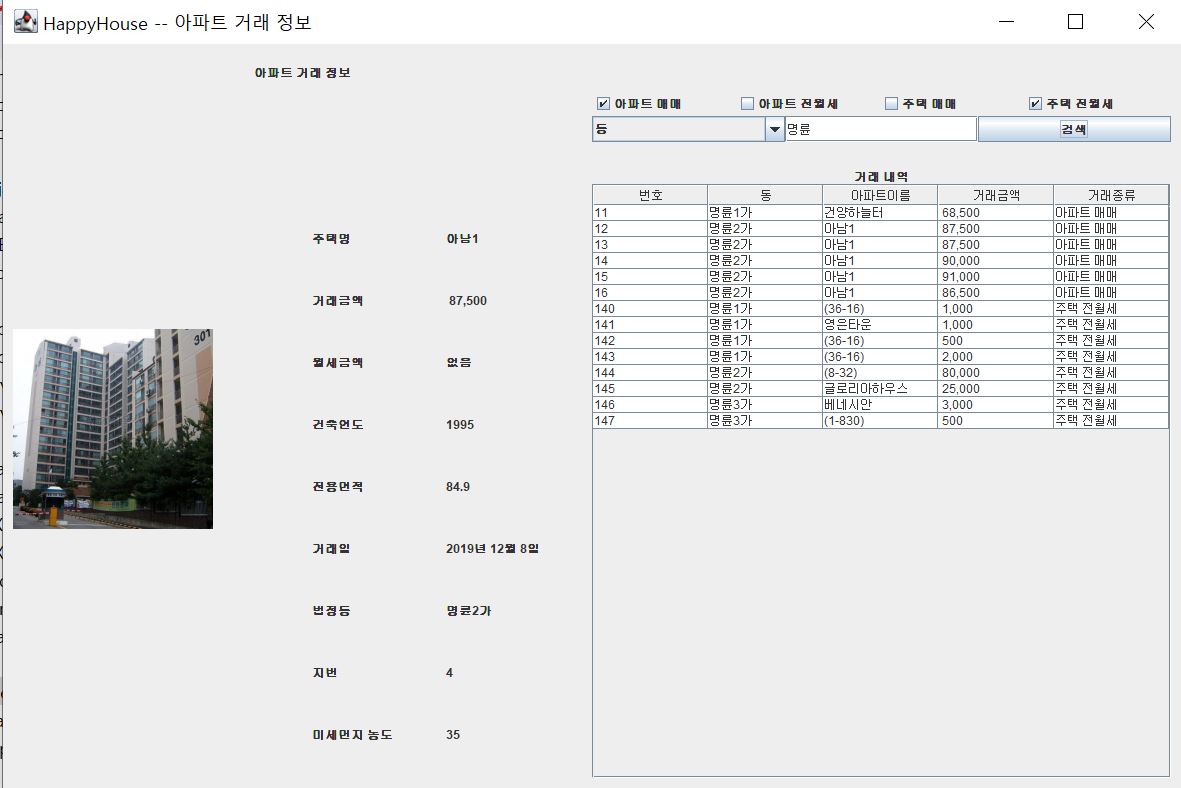The width and height of the screenshot is (1181, 788).
Task: Open the 동 search-type dropdown arrow
Action: click(x=774, y=130)
